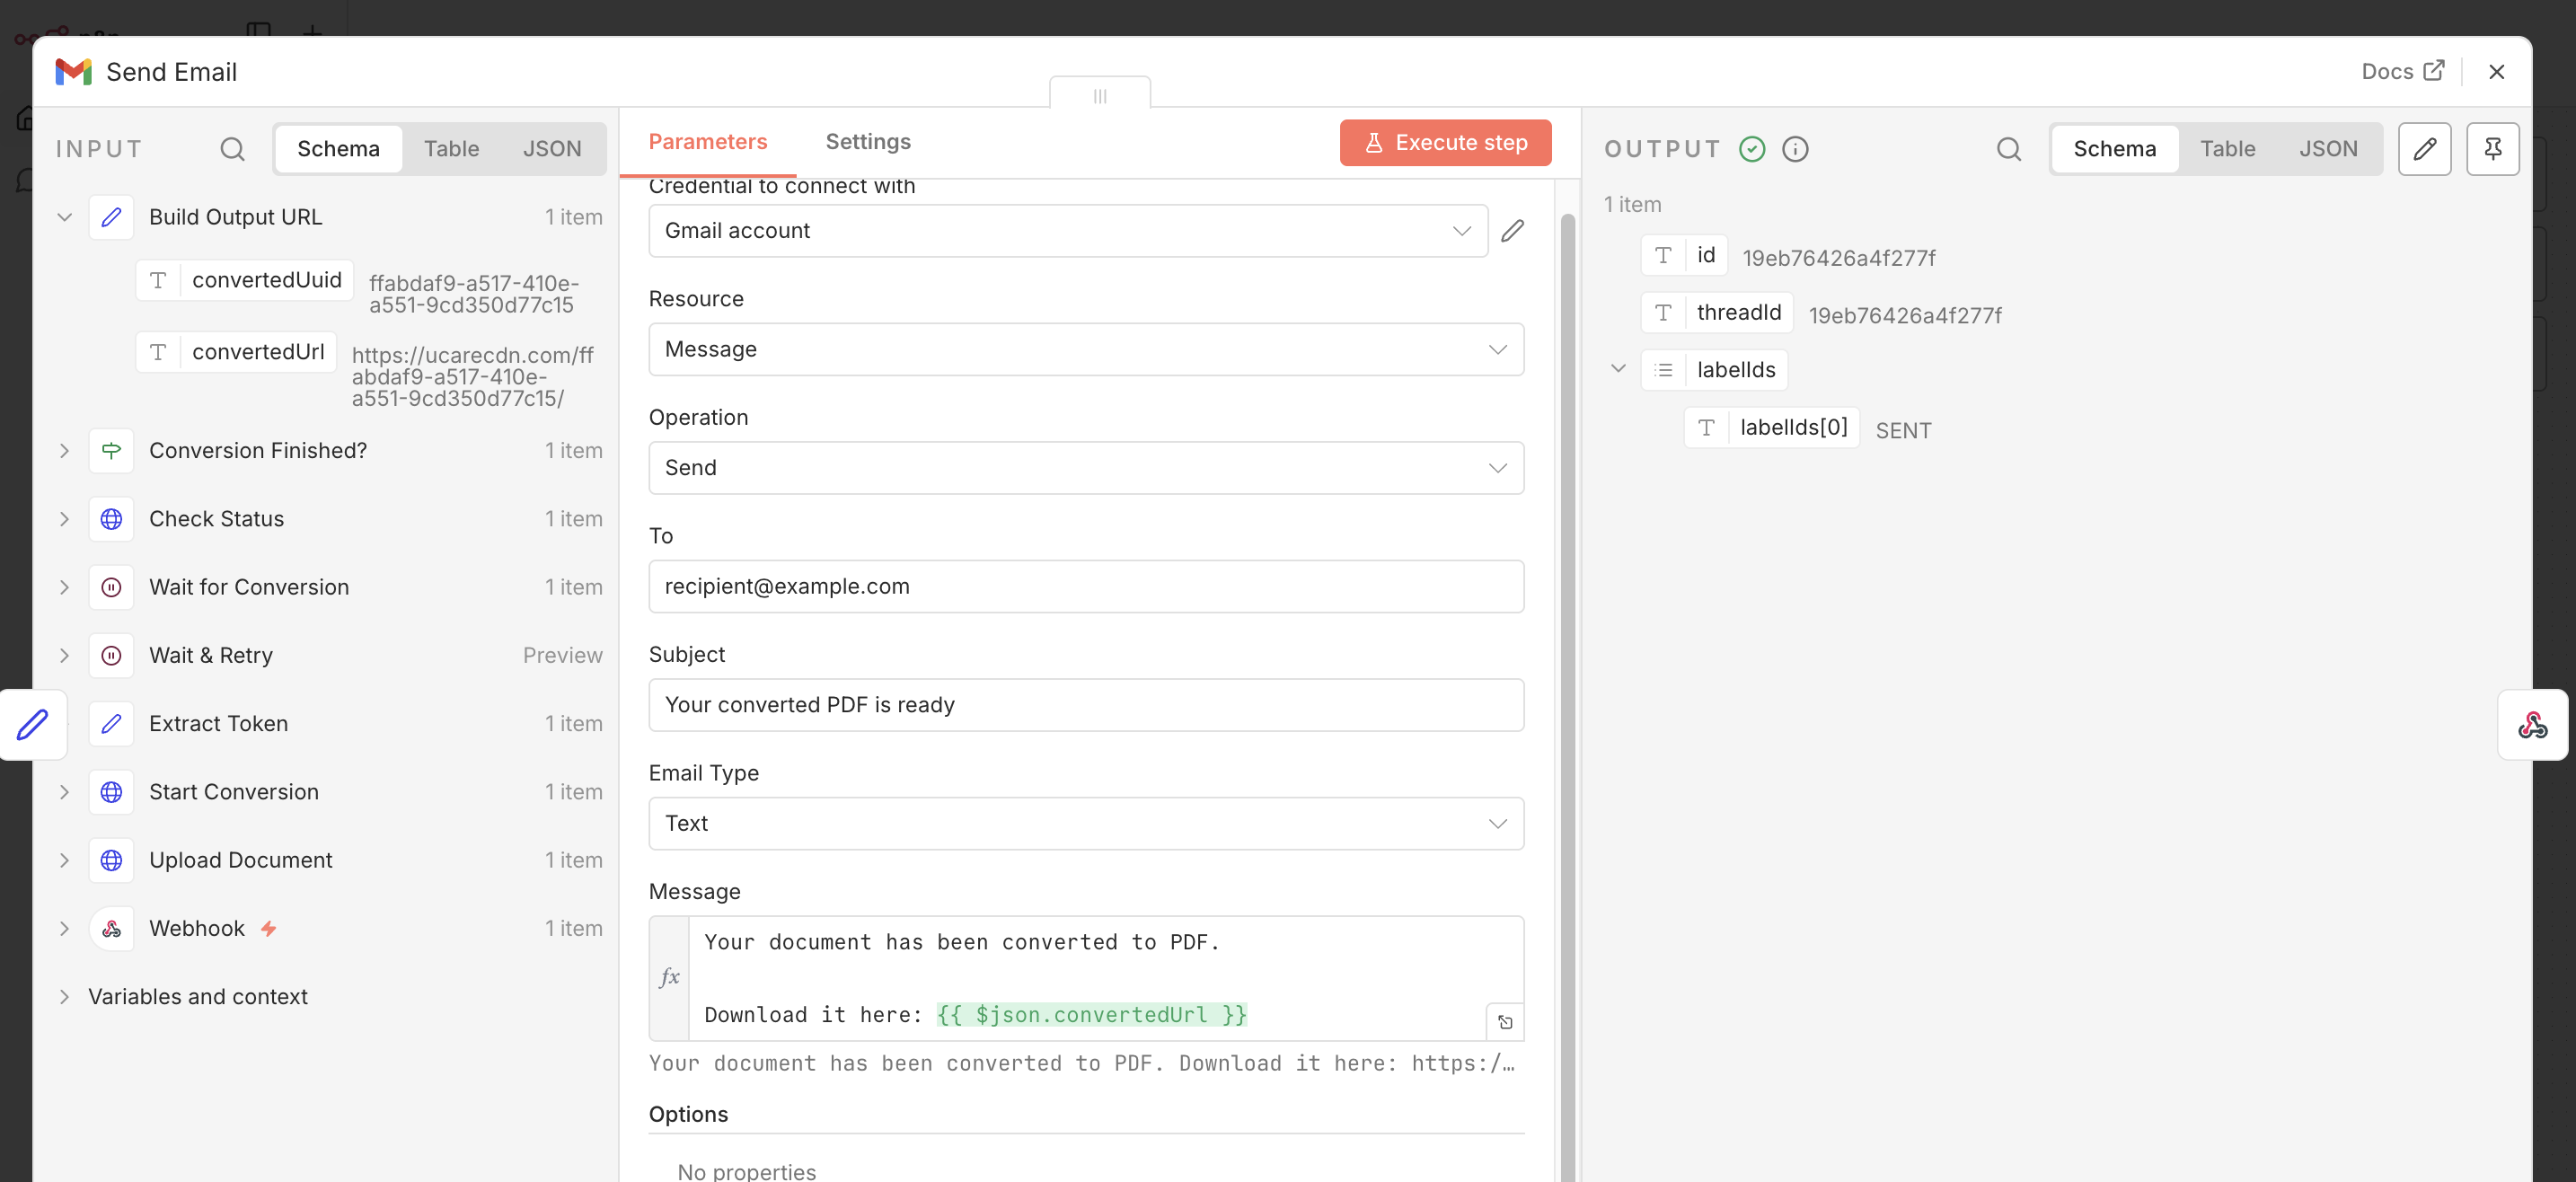Search the OUTPUT panel data
Screen dimensions: 2576x1182
click(x=2008, y=149)
